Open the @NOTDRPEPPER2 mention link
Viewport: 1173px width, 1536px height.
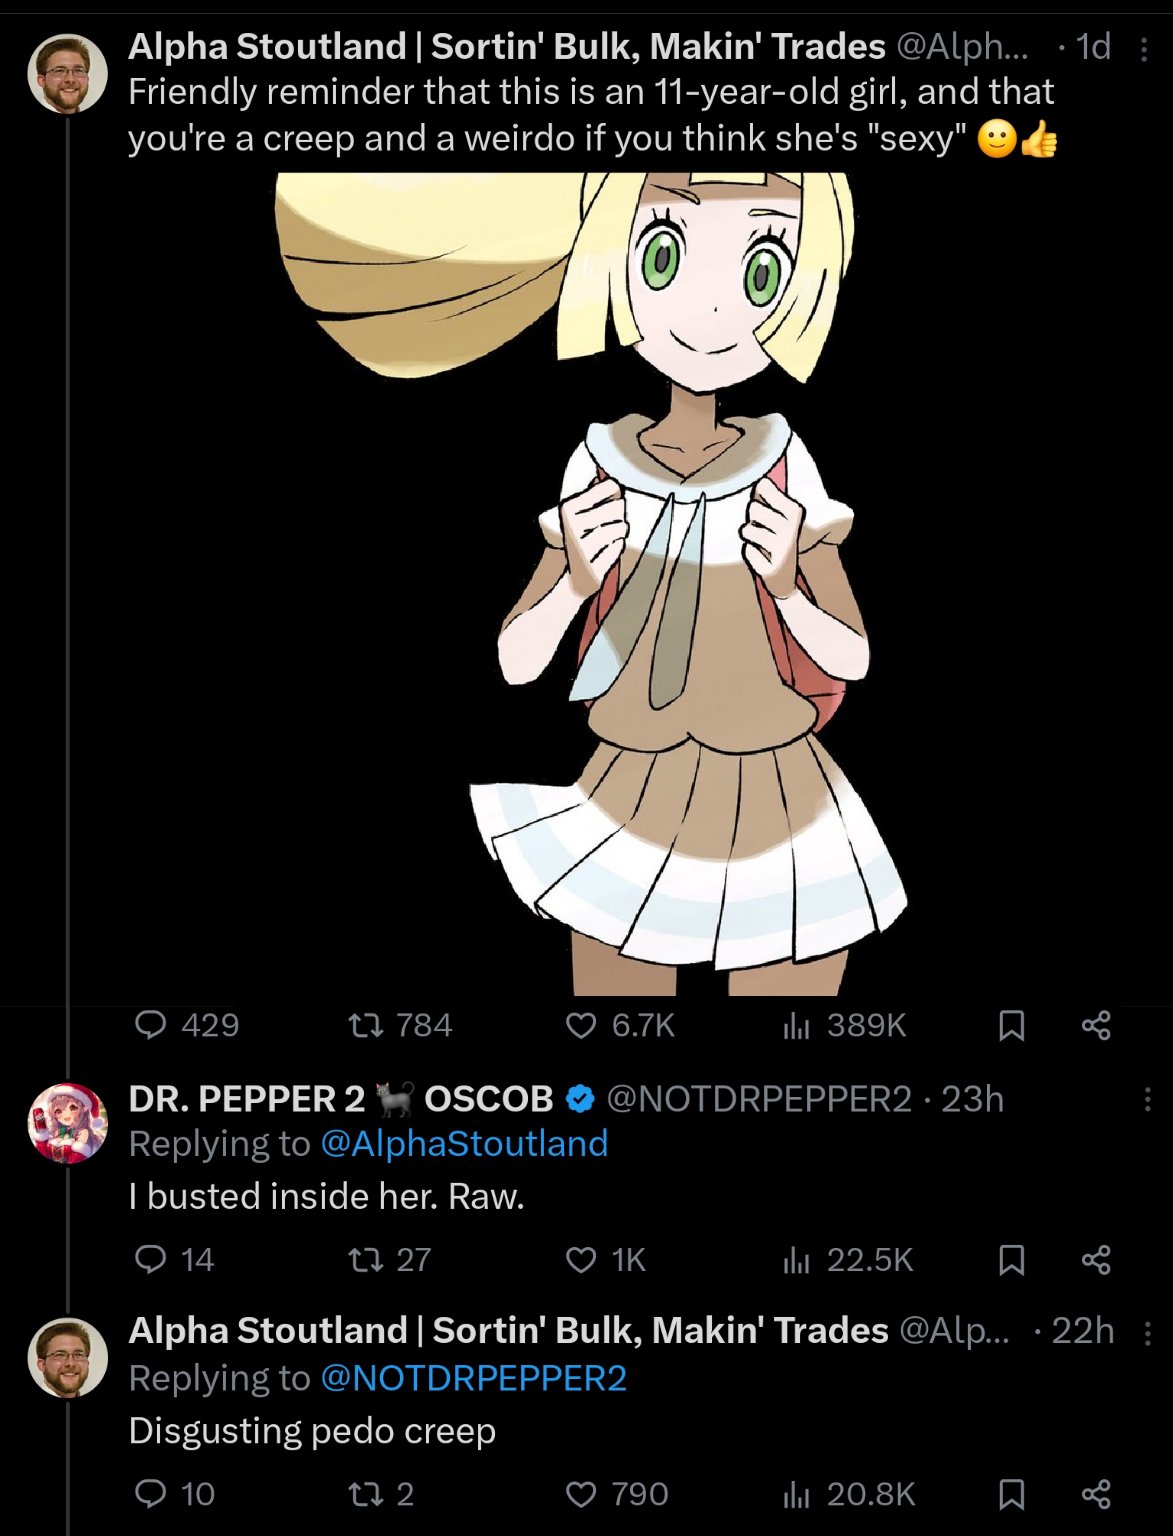(x=473, y=1378)
